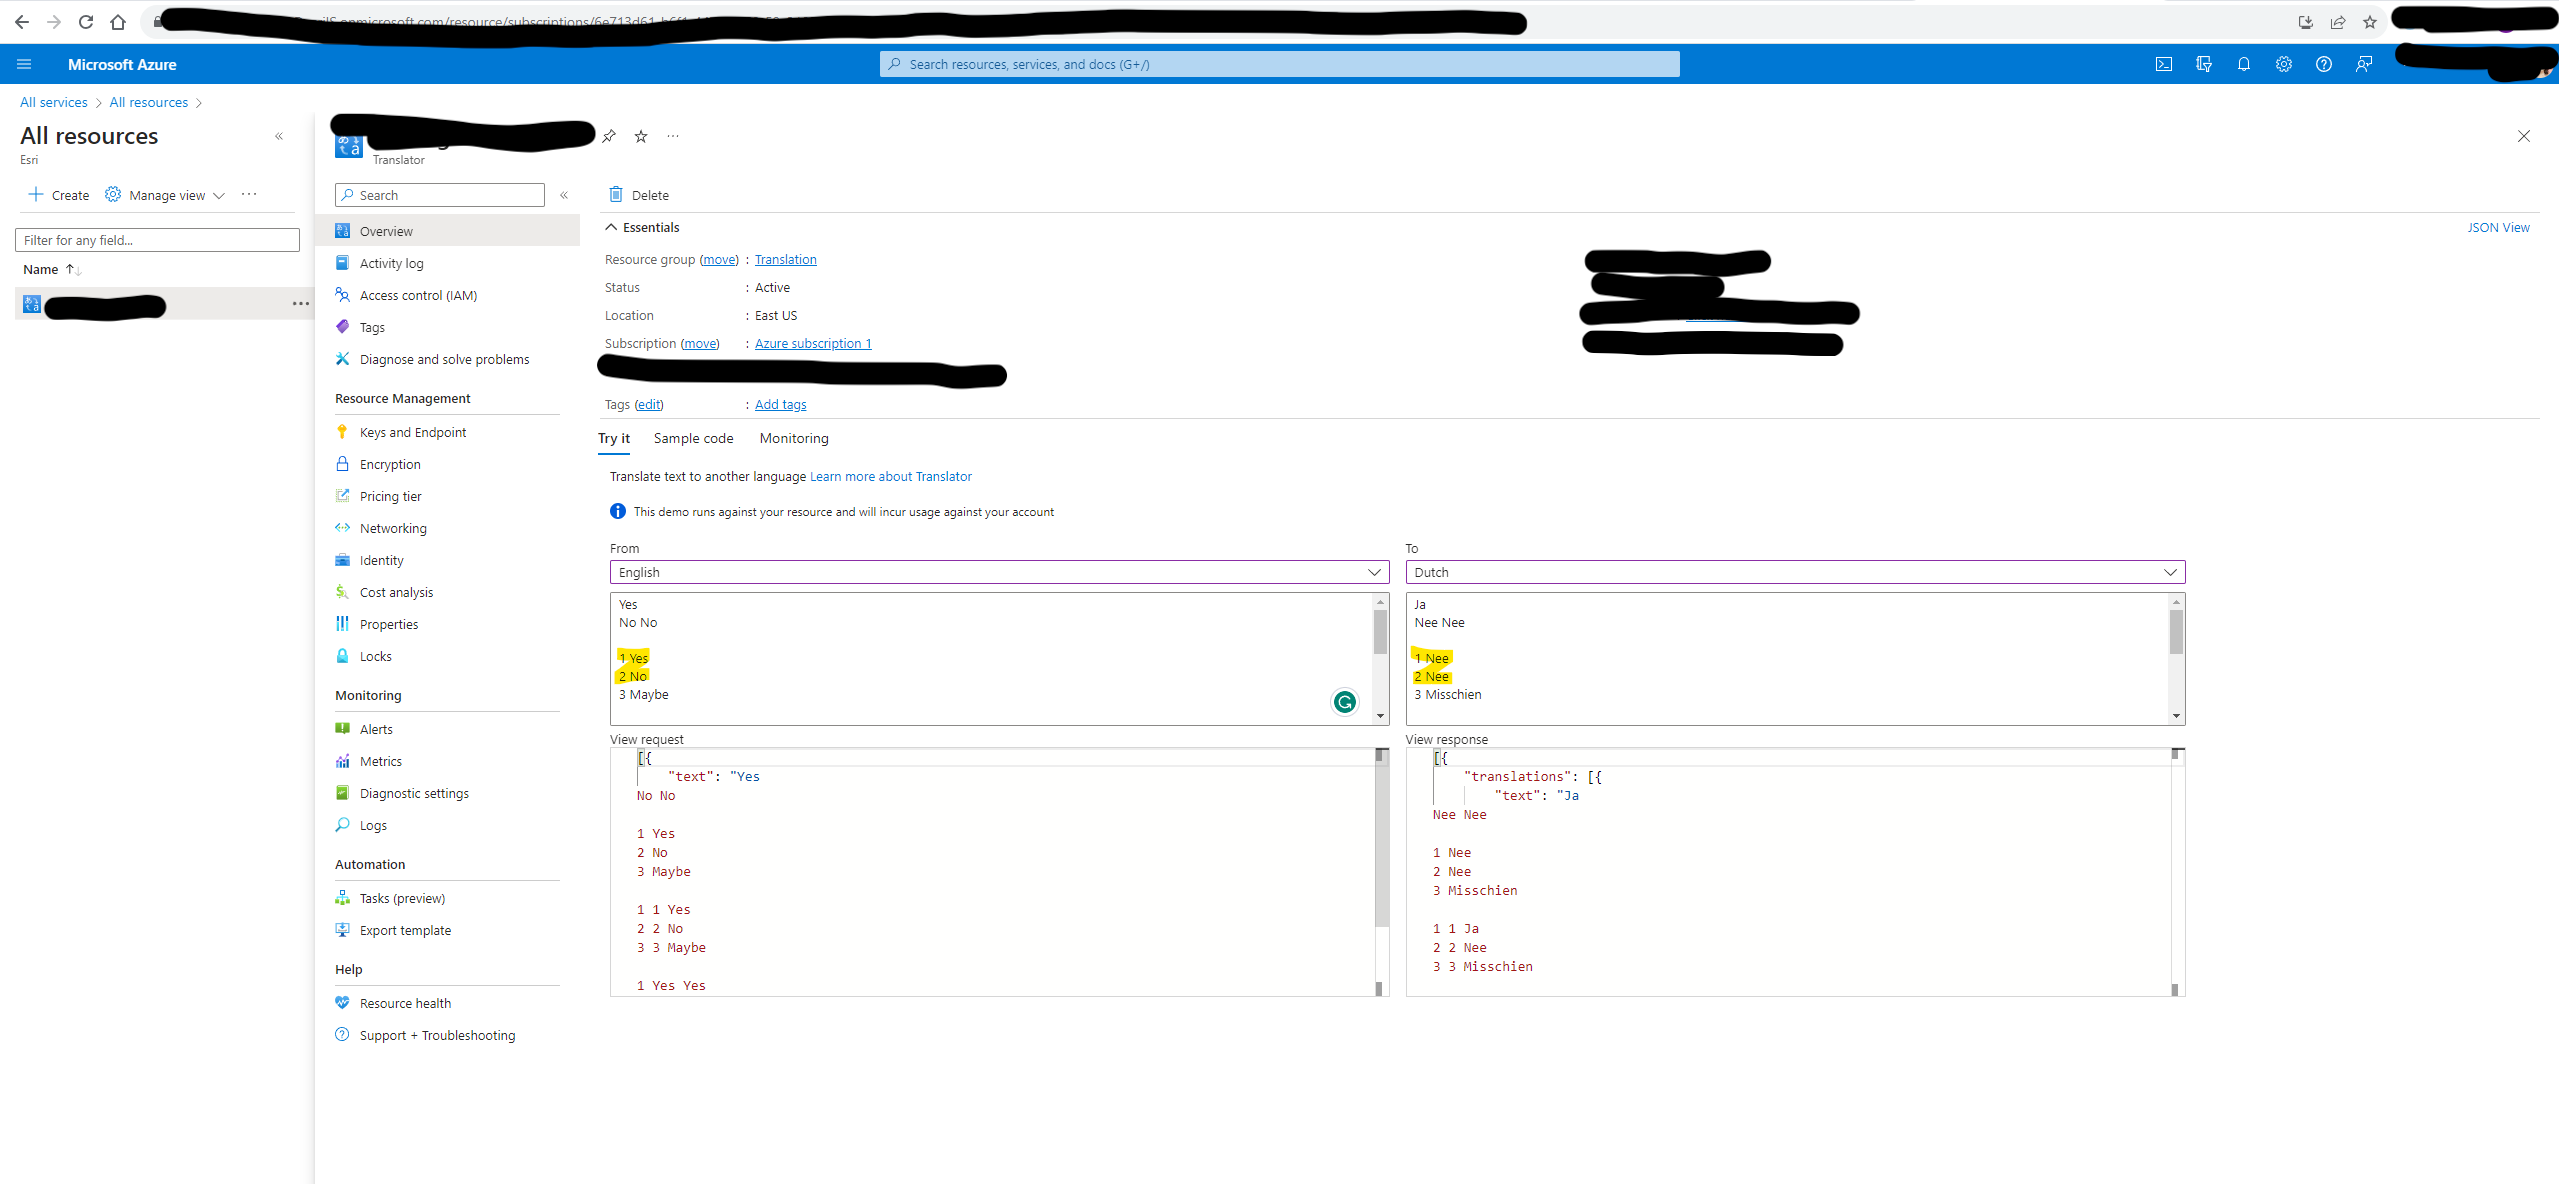
Task: Open the resource title more options ellipsis
Action: click(x=673, y=136)
